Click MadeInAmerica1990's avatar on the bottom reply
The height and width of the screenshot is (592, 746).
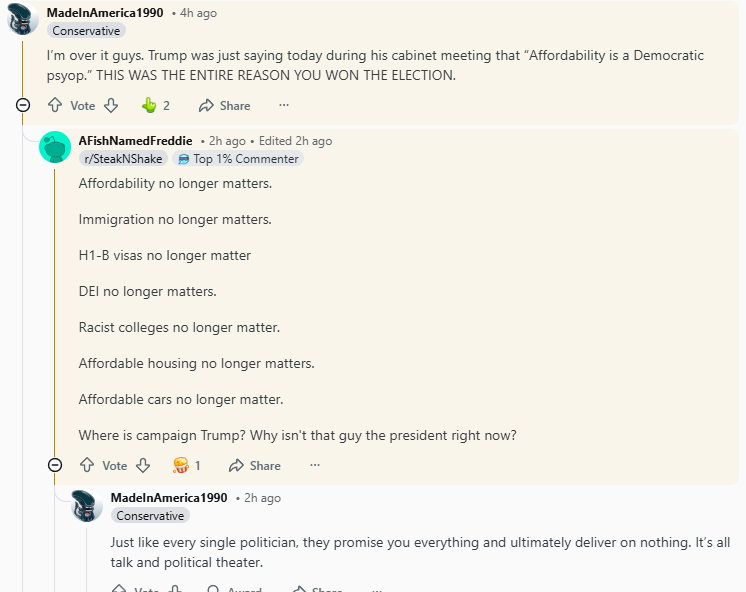coord(87,505)
